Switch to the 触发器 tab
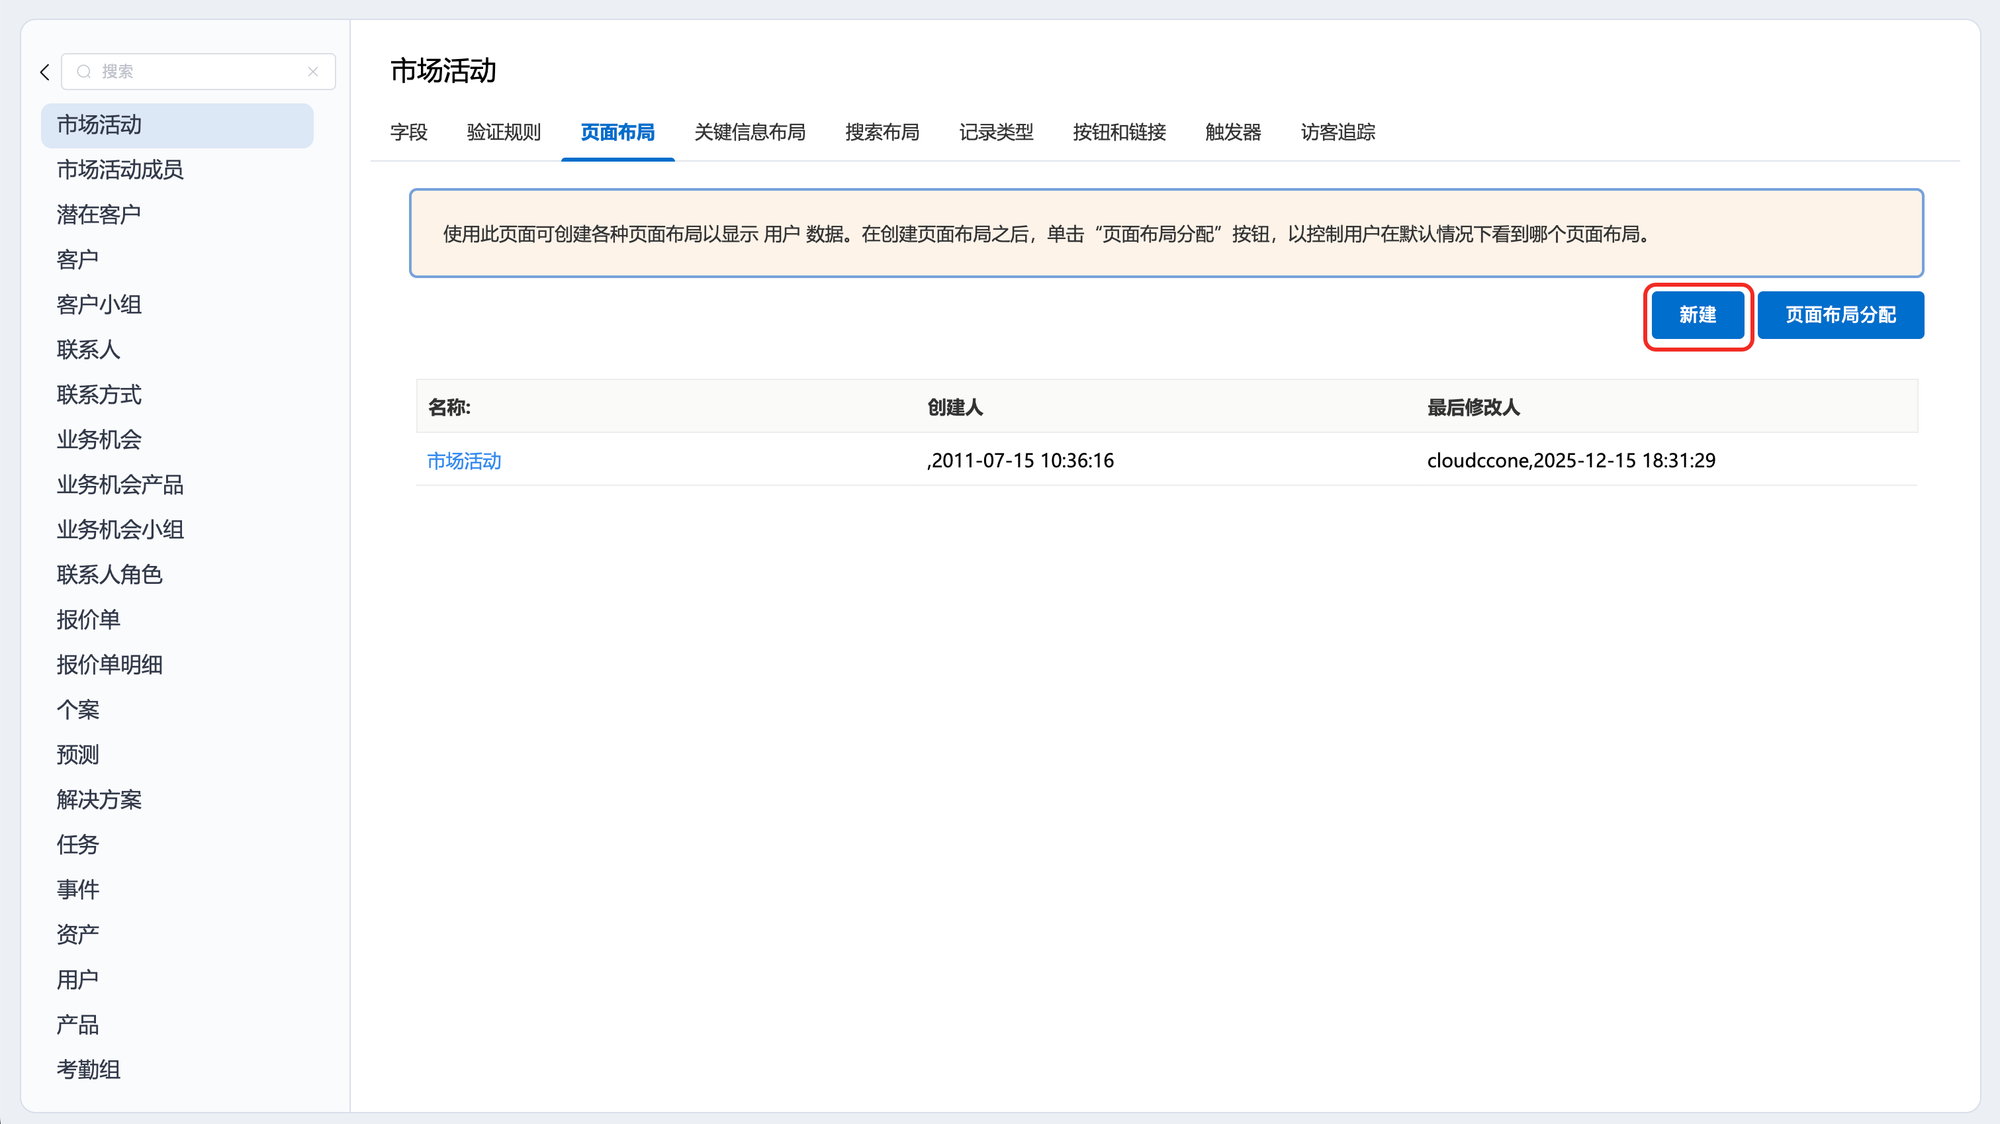This screenshot has width=2000, height=1124. (1233, 132)
